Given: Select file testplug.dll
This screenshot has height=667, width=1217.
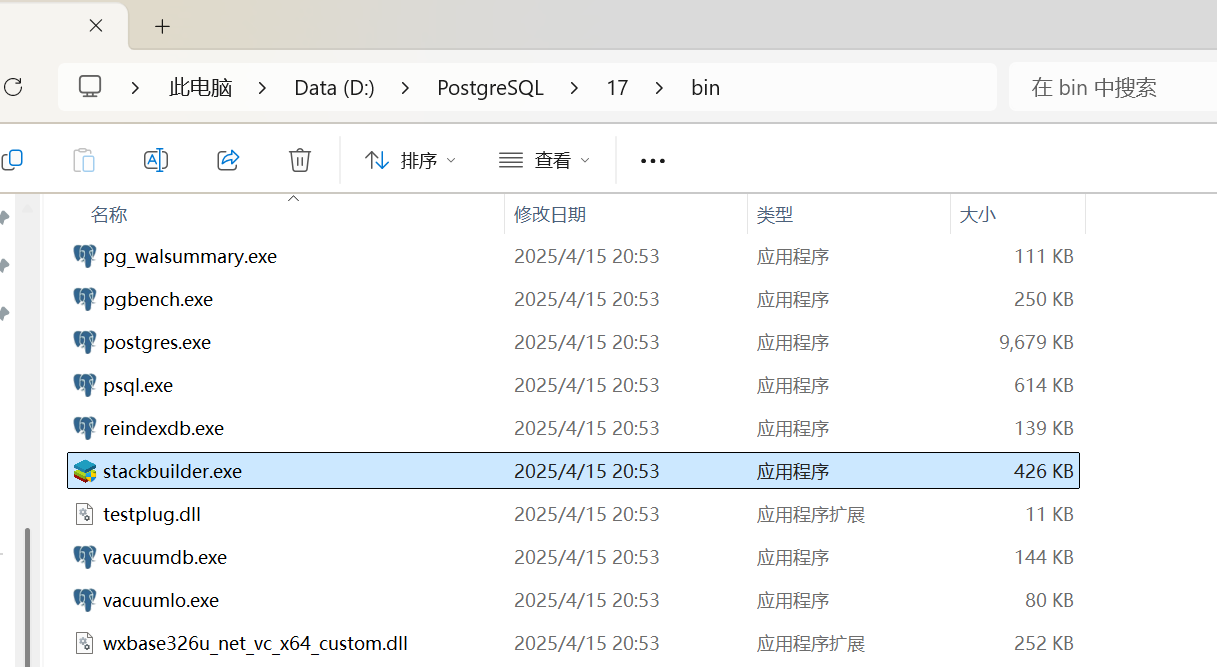Looking at the screenshot, I should pyautogui.click(x=152, y=514).
